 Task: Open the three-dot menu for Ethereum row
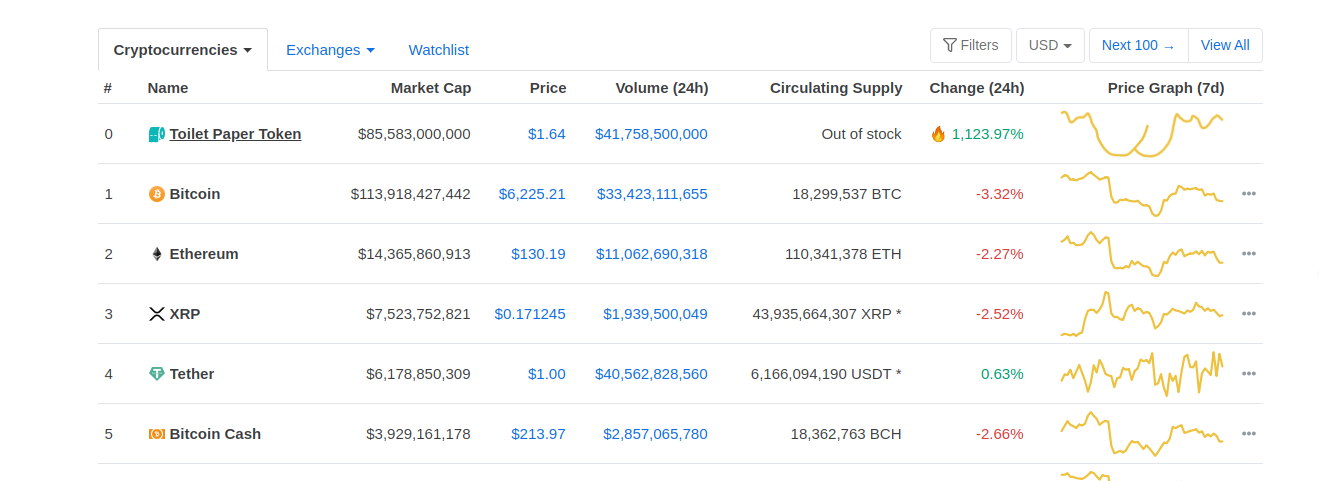coord(1248,254)
